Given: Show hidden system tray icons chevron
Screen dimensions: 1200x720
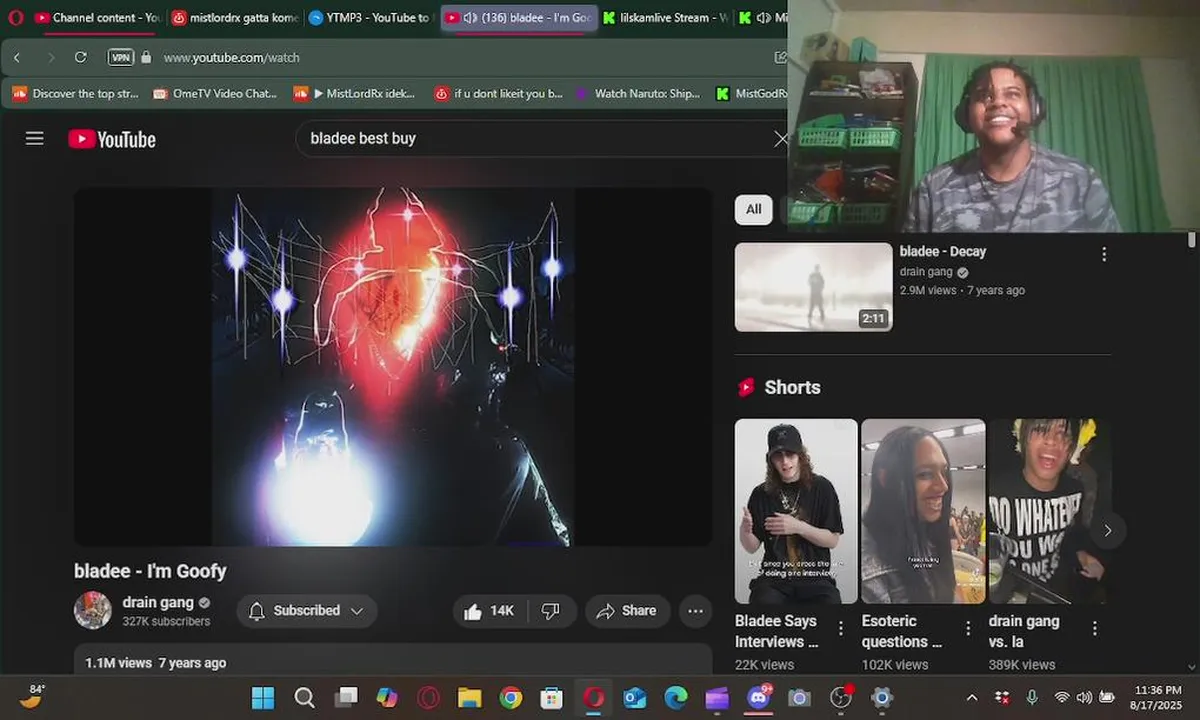Looking at the screenshot, I should coord(972,697).
